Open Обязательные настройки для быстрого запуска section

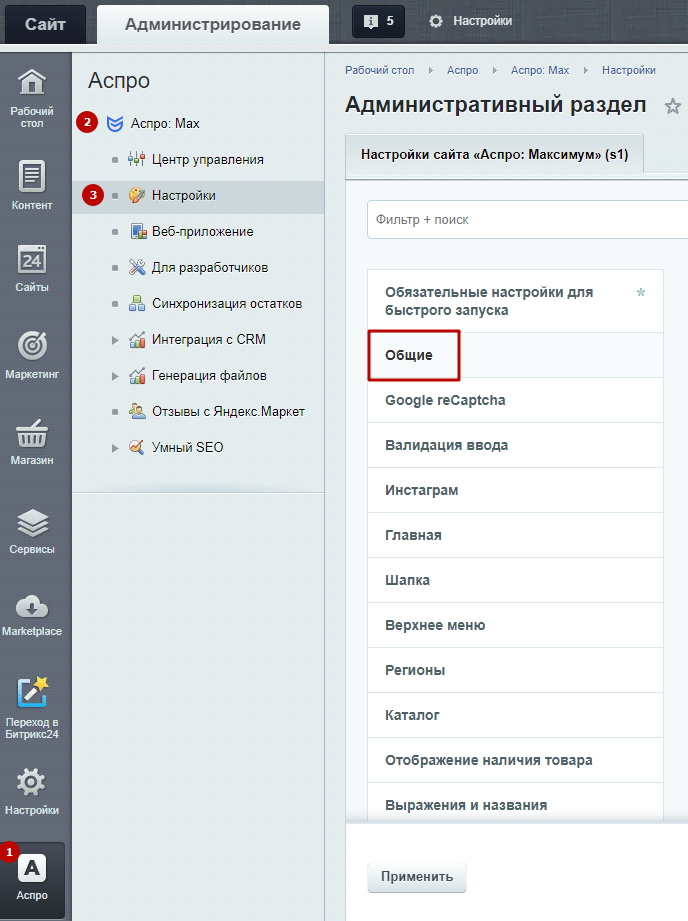click(x=515, y=301)
